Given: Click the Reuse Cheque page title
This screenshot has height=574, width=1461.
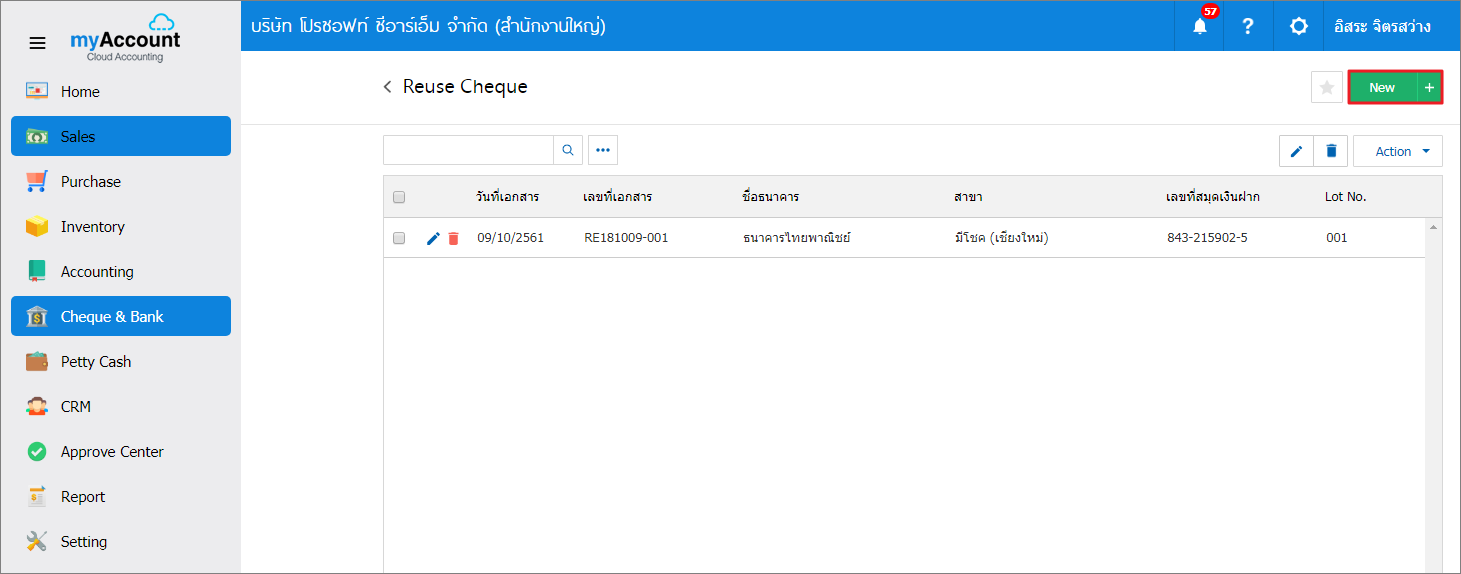Looking at the screenshot, I should [x=465, y=87].
